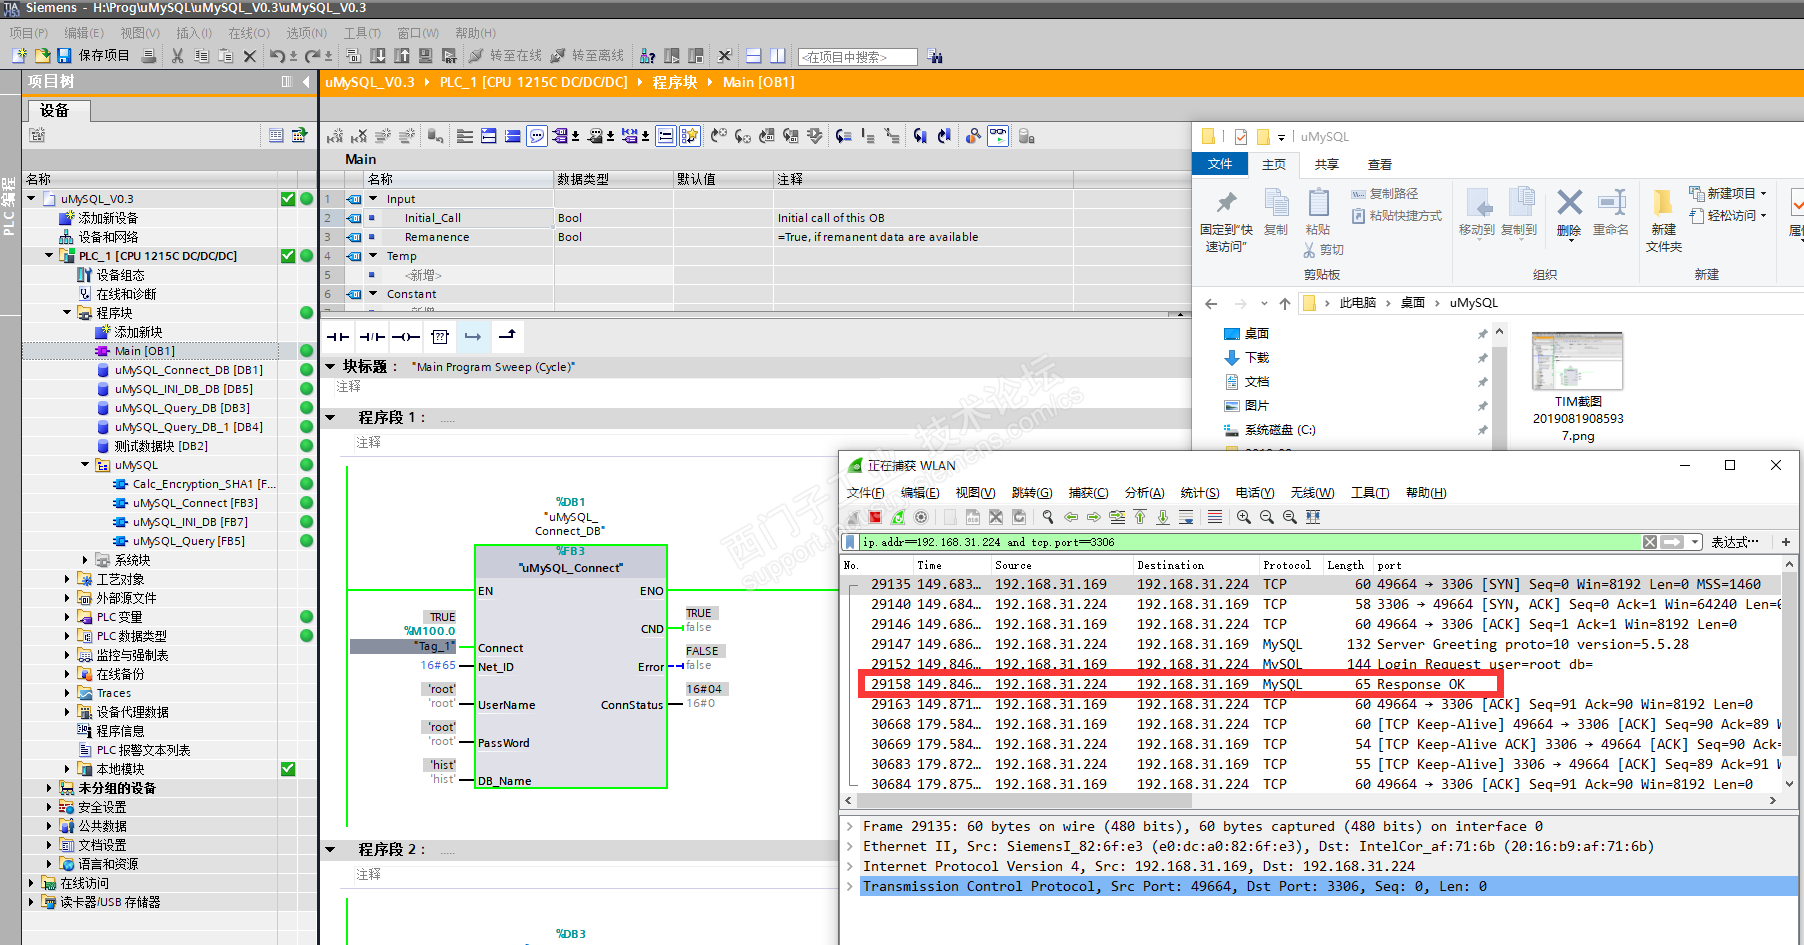
Task: Select Main [OB1] in the project tree
Action: tap(144, 351)
